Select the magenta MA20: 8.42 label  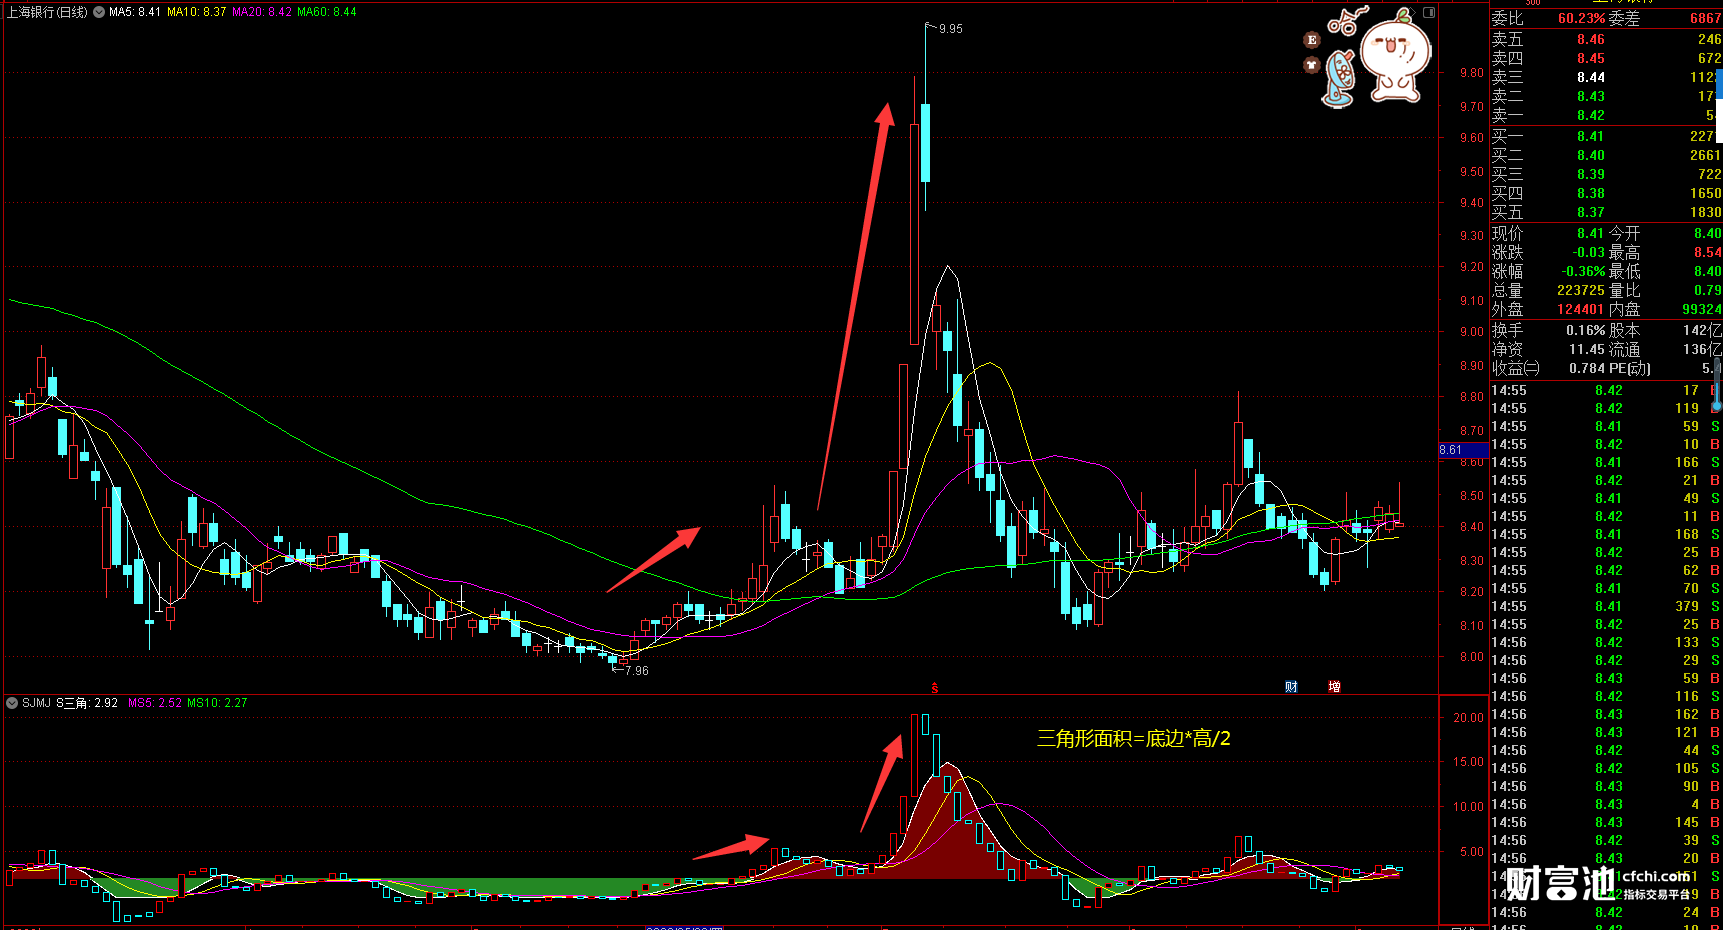[x=262, y=12]
